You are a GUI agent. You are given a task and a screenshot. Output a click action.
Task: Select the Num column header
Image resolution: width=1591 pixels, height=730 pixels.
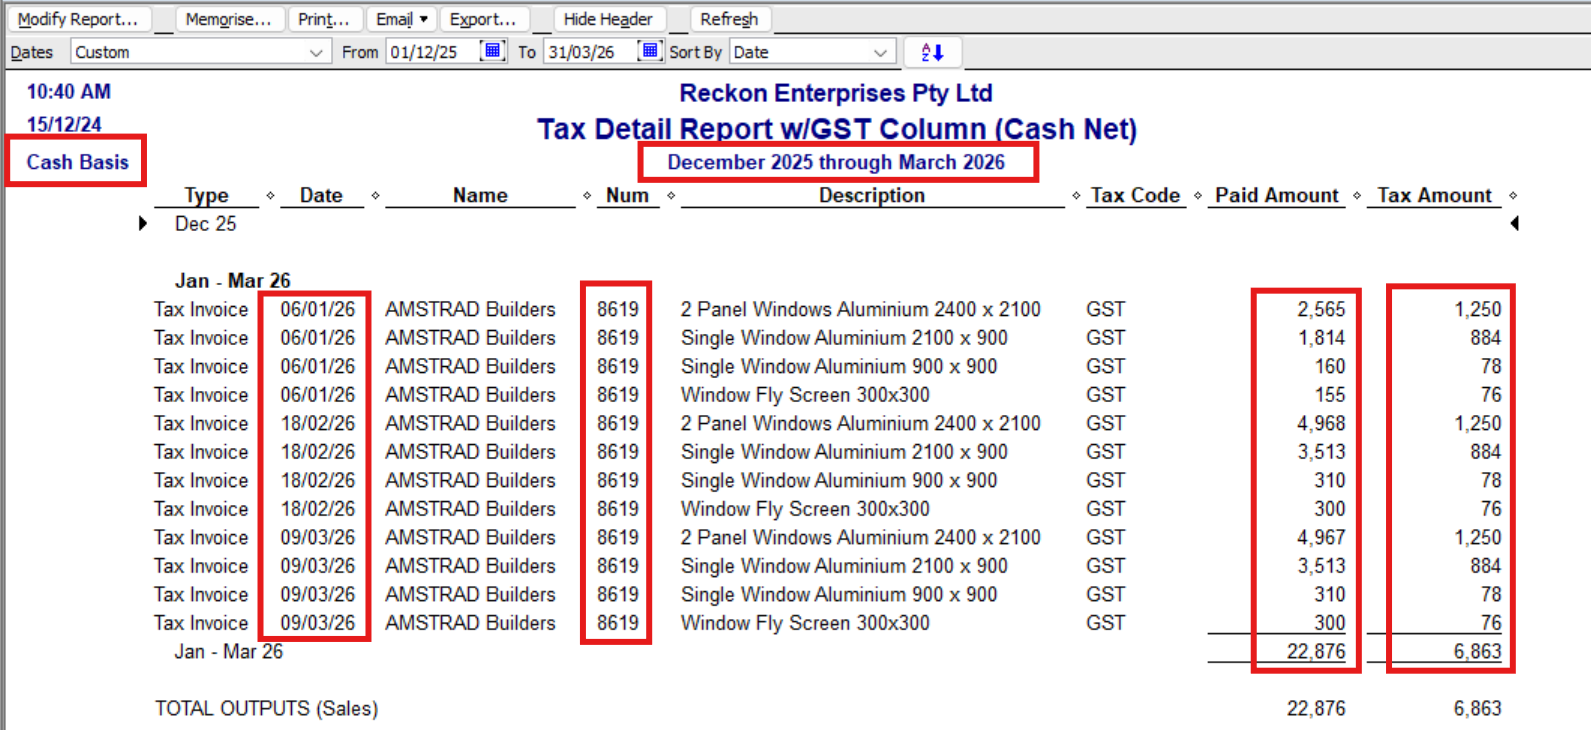tap(627, 195)
